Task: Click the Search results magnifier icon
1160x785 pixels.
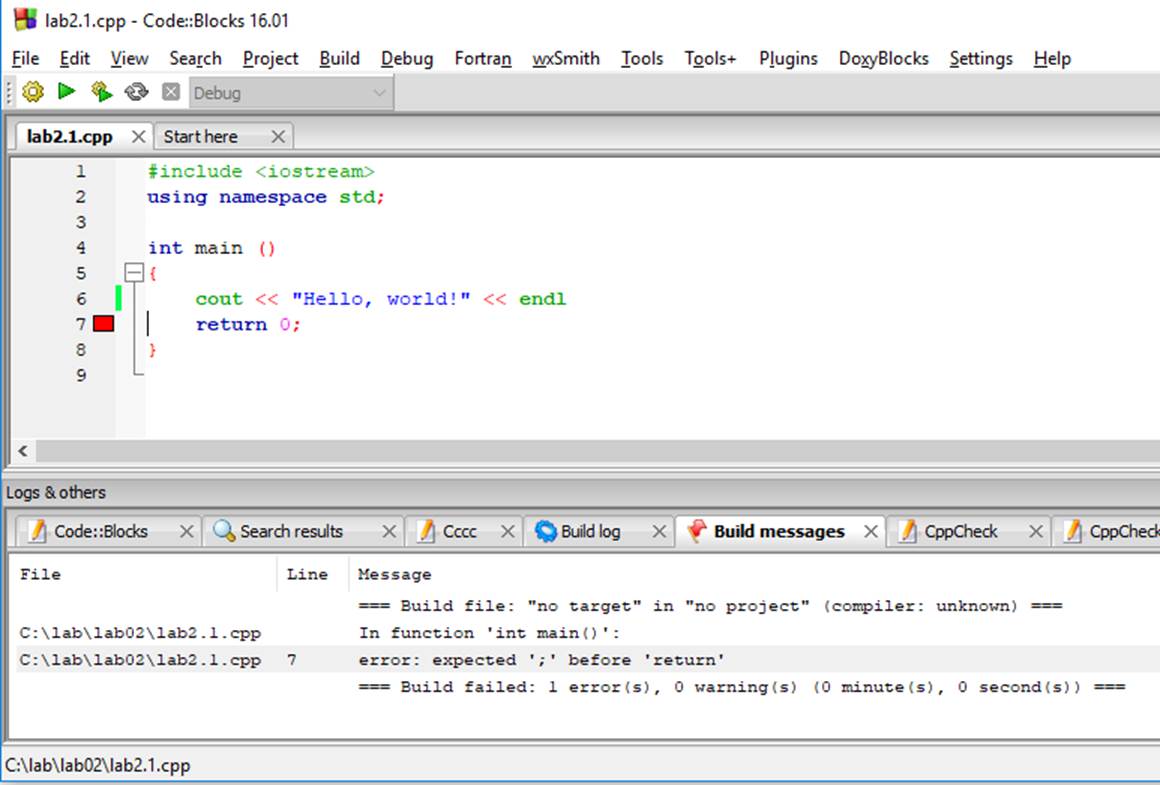Action: (223, 530)
